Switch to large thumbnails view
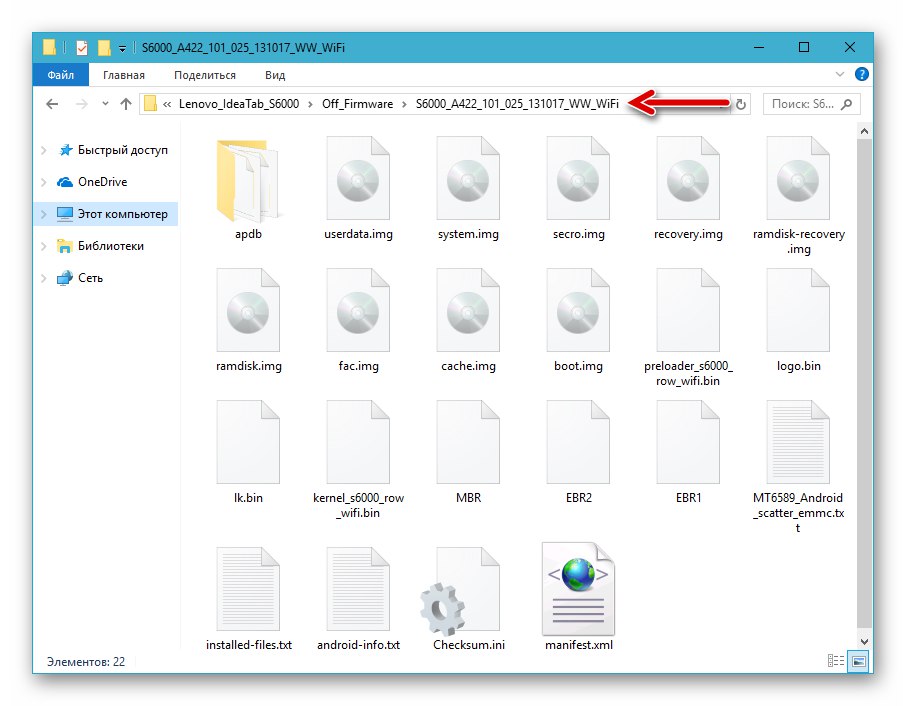The image size is (906, 706). click(x=858, y=661)
